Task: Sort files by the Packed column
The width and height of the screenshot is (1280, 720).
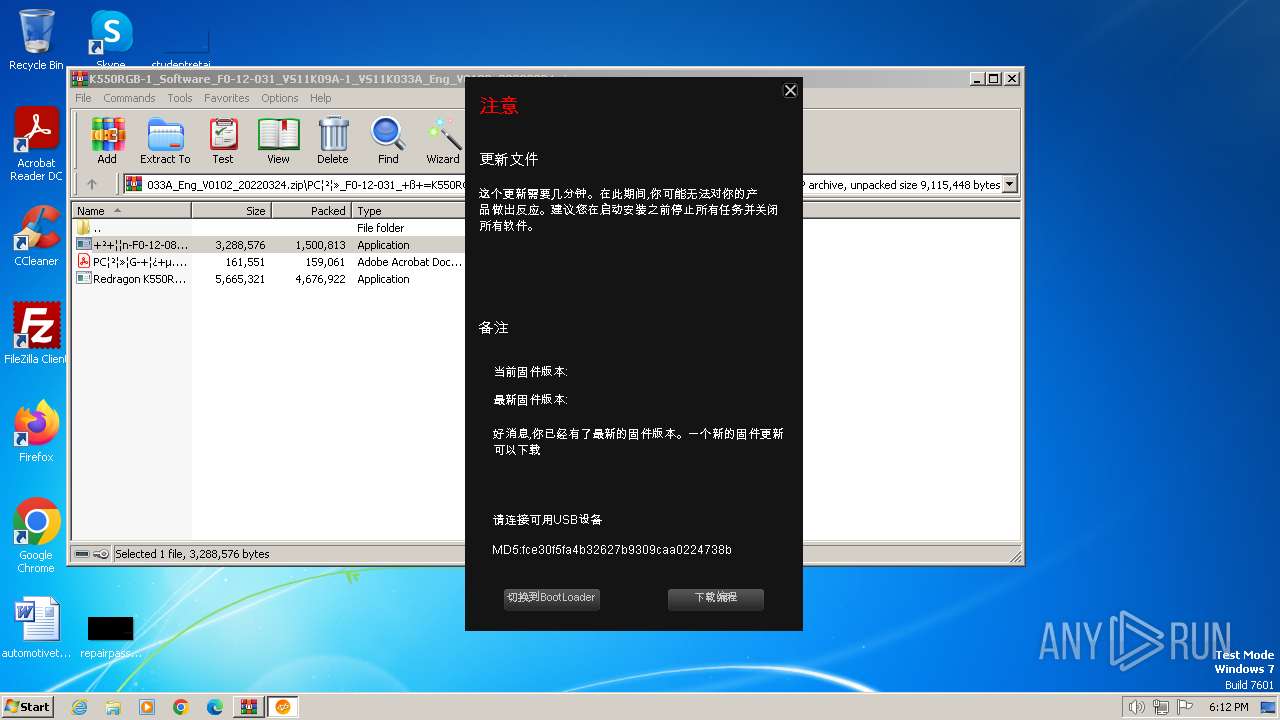Action: pos(311,211)
